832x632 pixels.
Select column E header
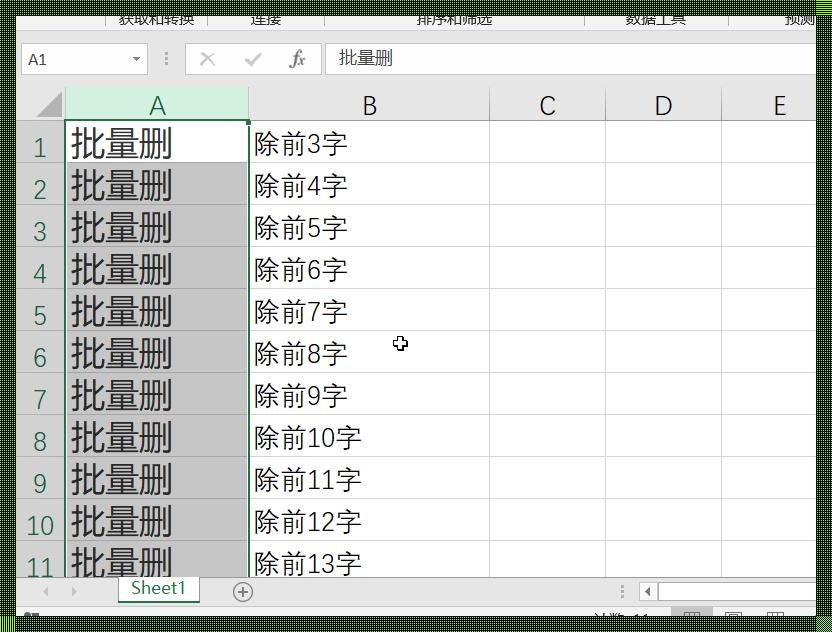[x=769, y=105]
